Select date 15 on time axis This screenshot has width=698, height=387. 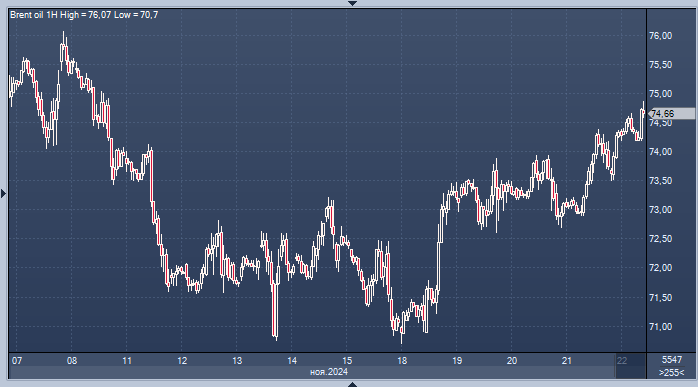347,361
